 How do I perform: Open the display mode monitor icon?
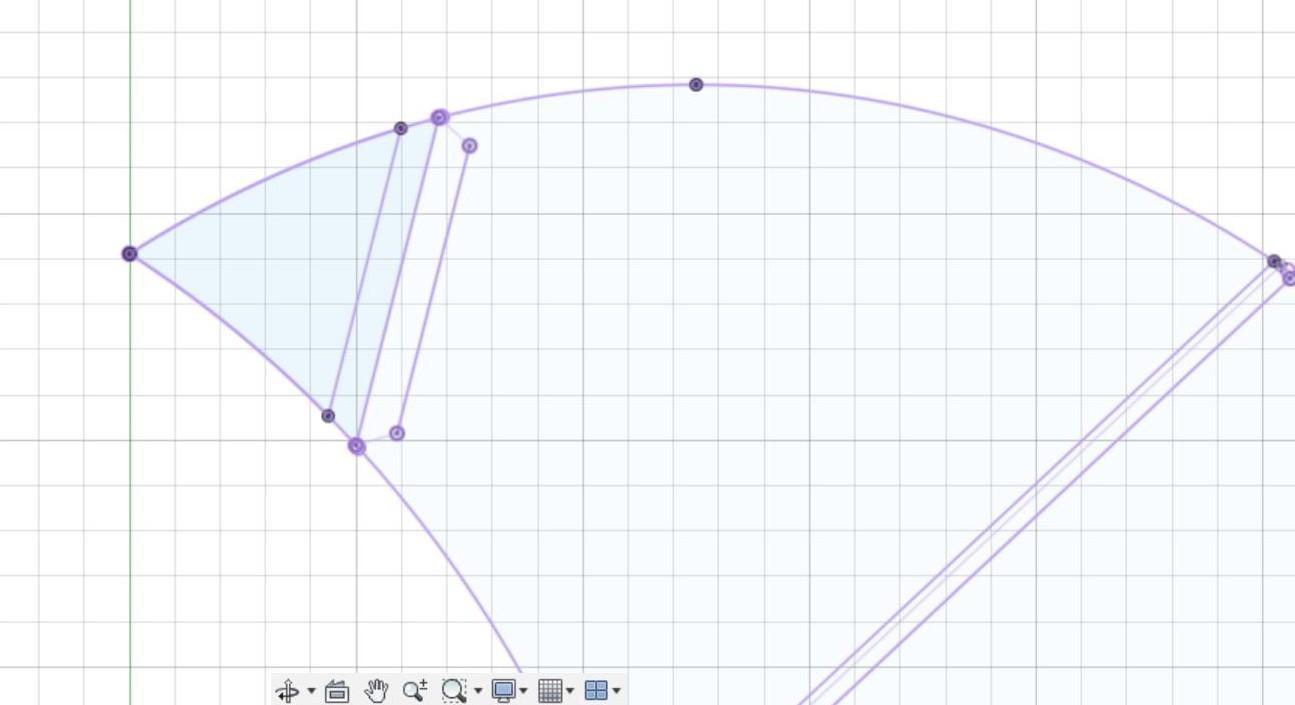[x=506, y=690]
